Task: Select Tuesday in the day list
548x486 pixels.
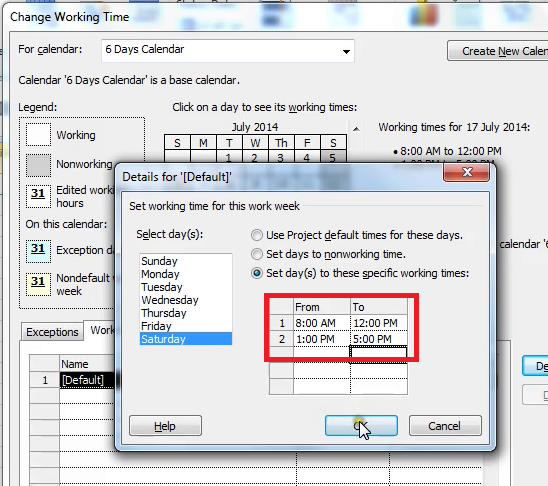Action: point(186,287)
